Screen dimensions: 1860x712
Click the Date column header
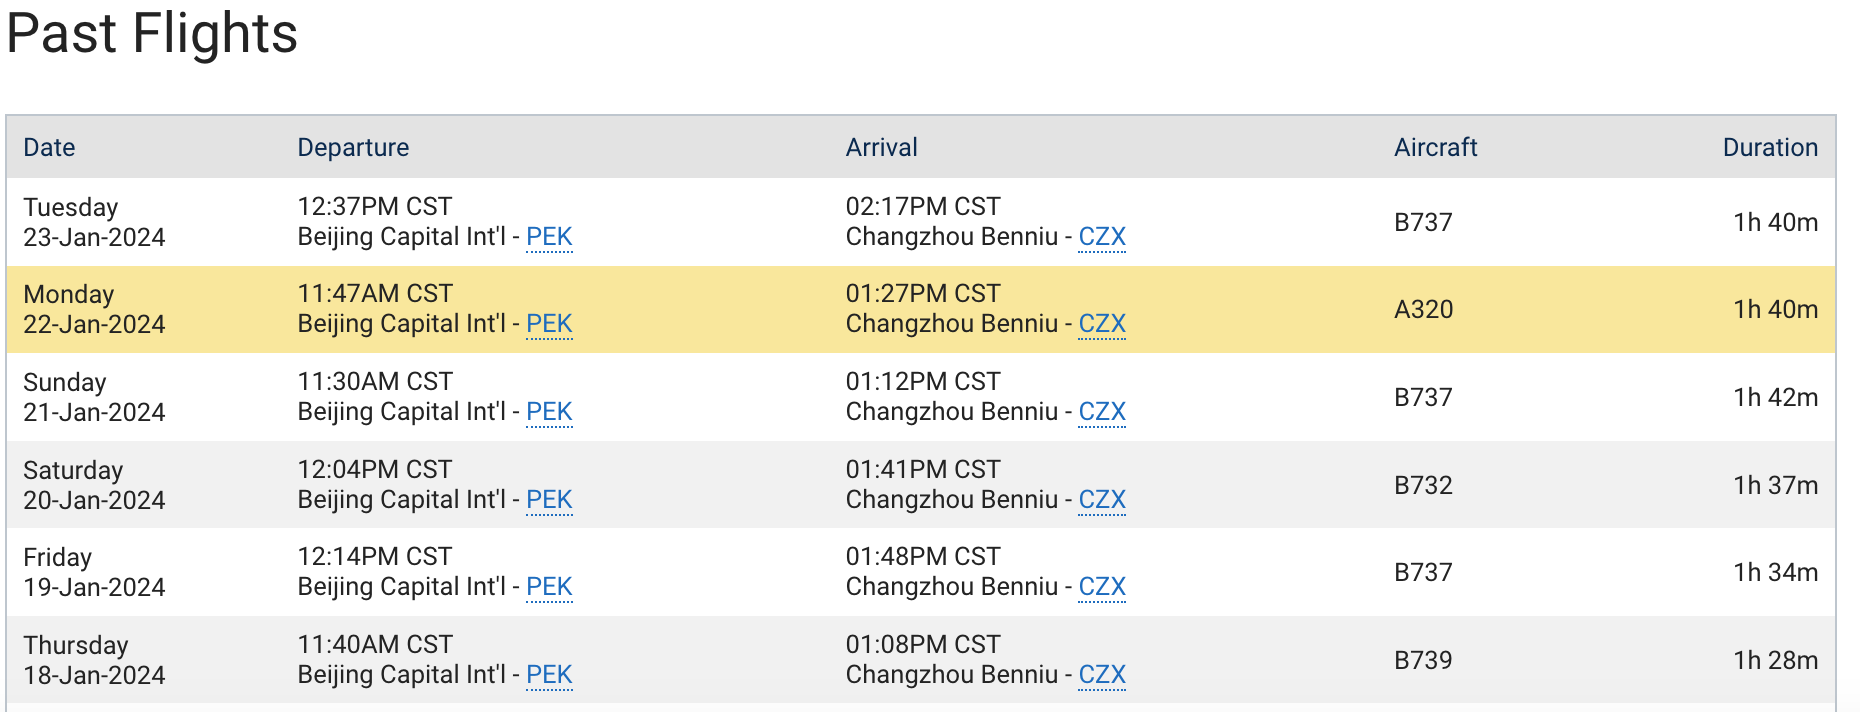coord(49,148)
